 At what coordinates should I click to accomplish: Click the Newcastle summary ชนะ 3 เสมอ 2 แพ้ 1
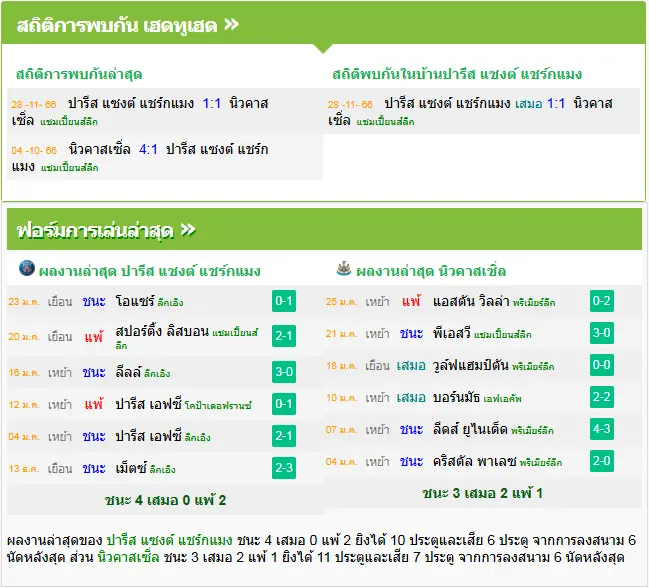coord(482,493)
